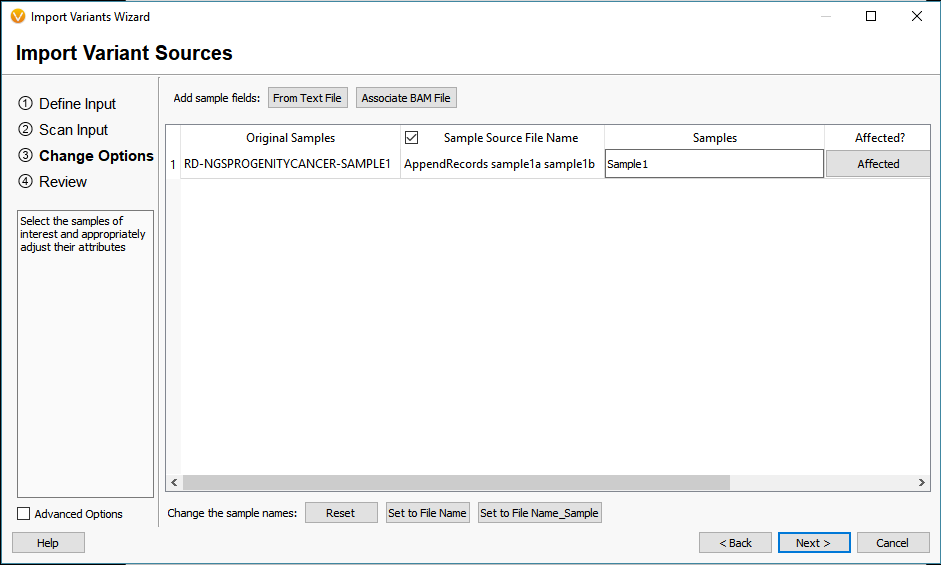This screenshot has height=565, width=941.
Task: Select the Scan Input step
Action: coord(63,130)
